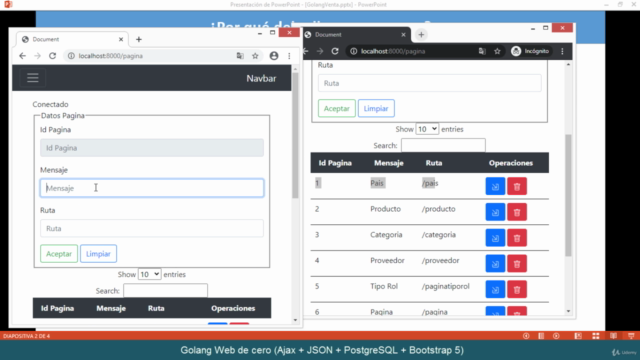Click left window vertical scrollbar thumb
This screenshot has height=360, width=640.
(295, 136)
